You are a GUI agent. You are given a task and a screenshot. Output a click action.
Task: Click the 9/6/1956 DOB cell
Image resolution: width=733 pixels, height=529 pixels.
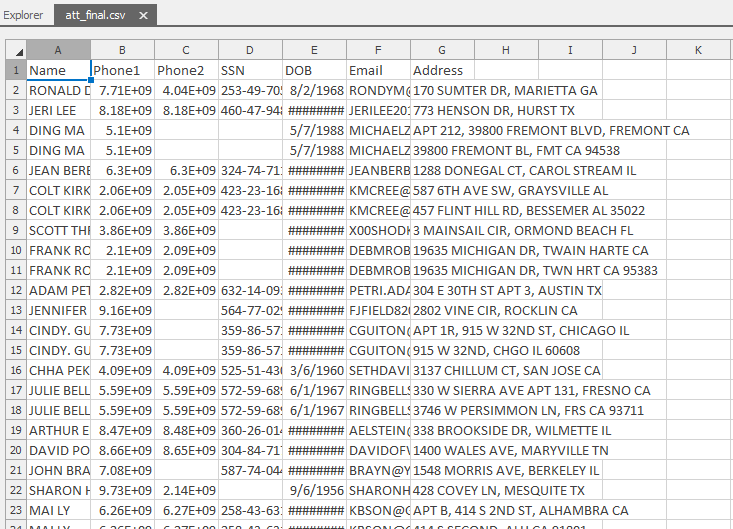[x=314, y=490]
